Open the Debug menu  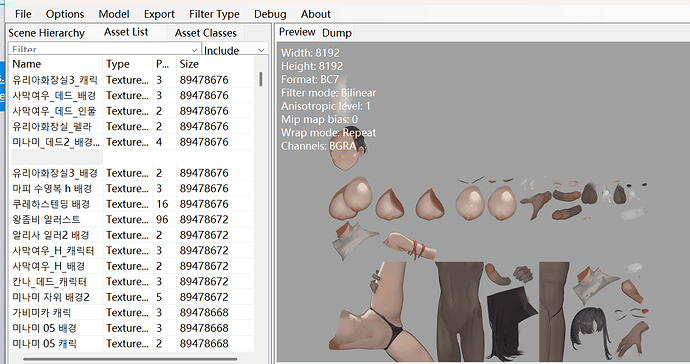(x=270, y=14)
